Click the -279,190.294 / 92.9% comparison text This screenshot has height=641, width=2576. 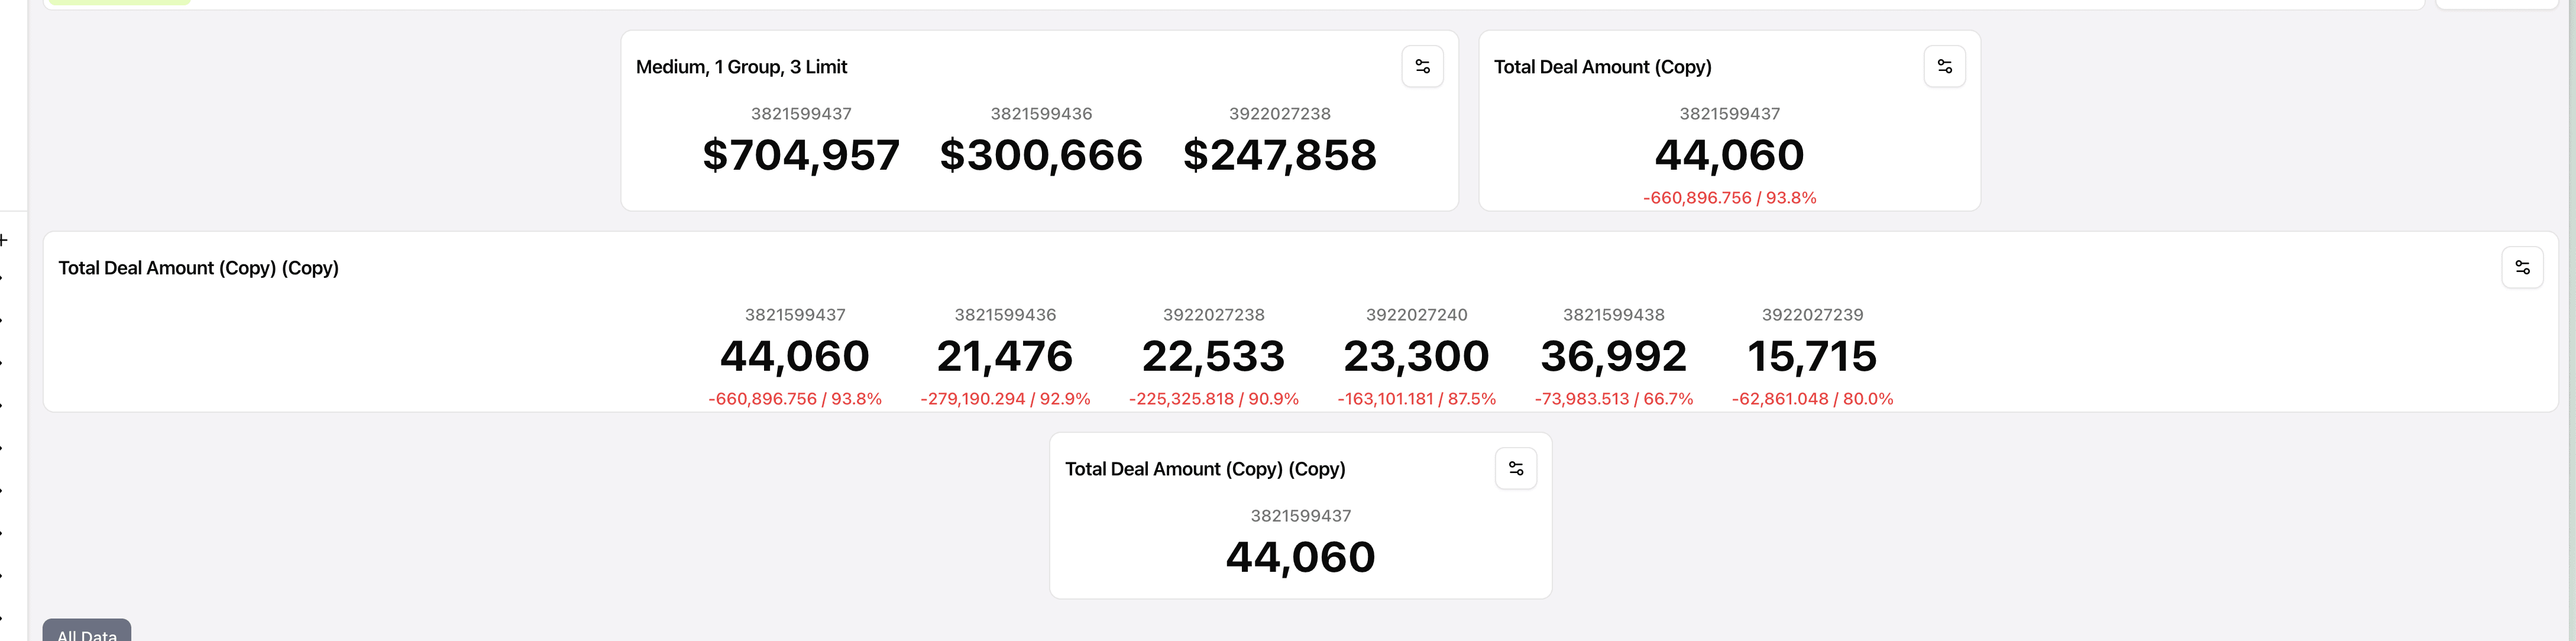[x=1005, y=399]
